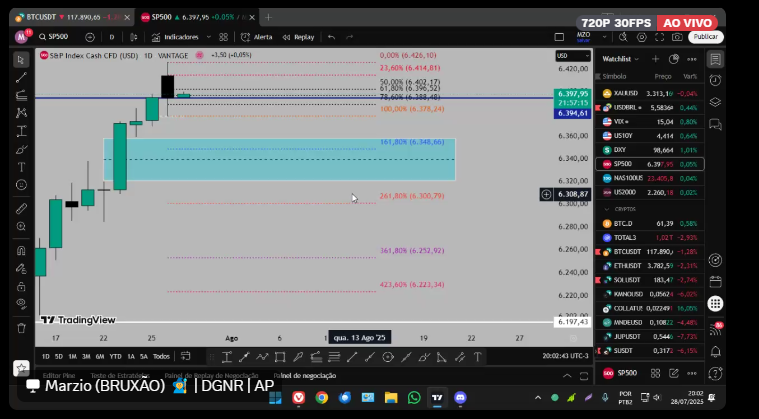Open the Fibonacci retracement tools group

coord(21,95)
